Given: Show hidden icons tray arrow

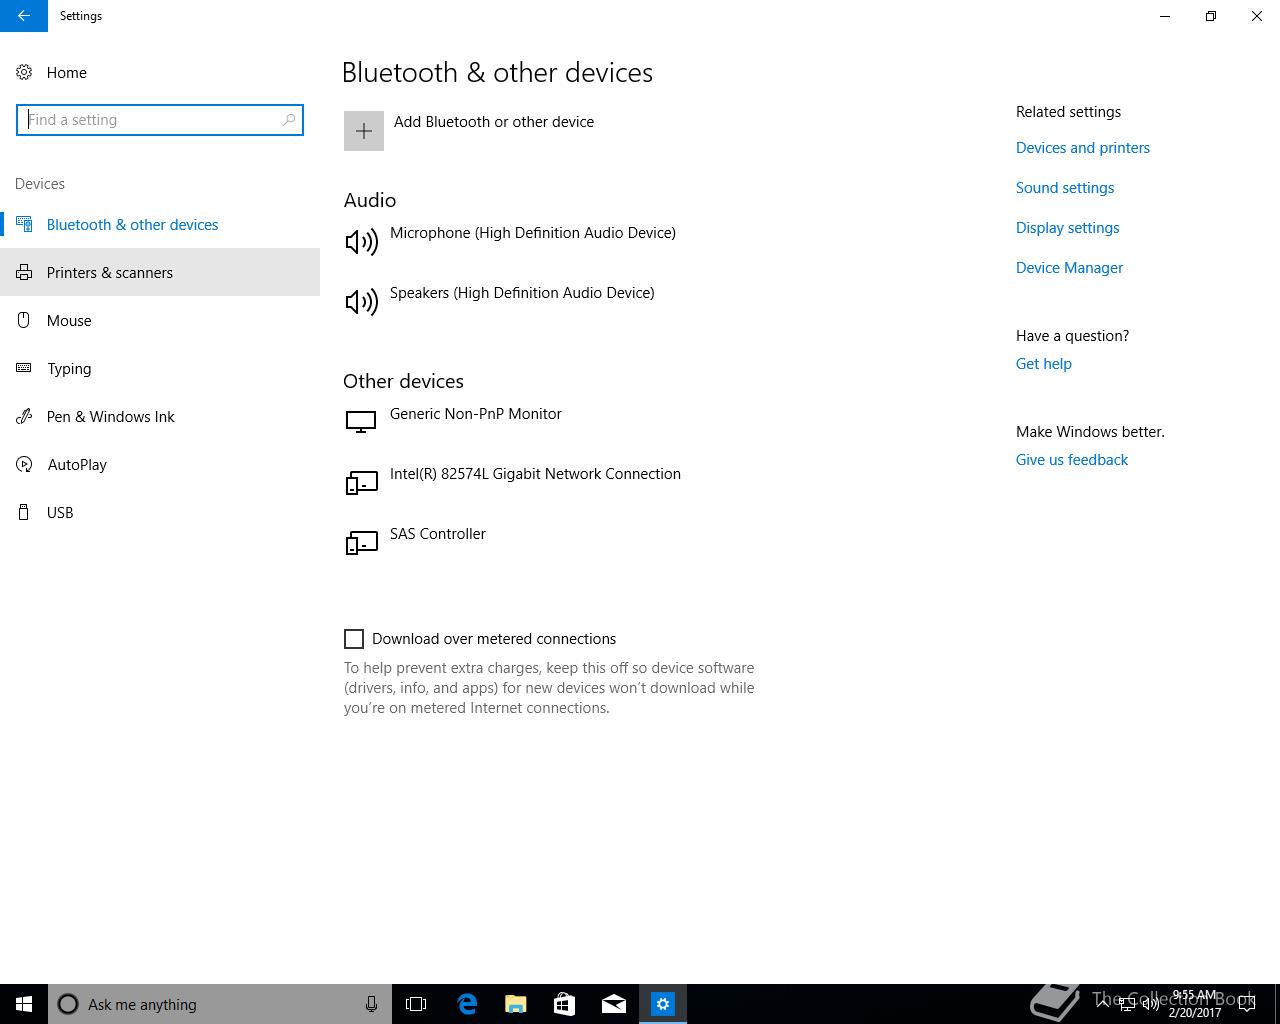Looking at the screenshot, I should 1103,1003.
